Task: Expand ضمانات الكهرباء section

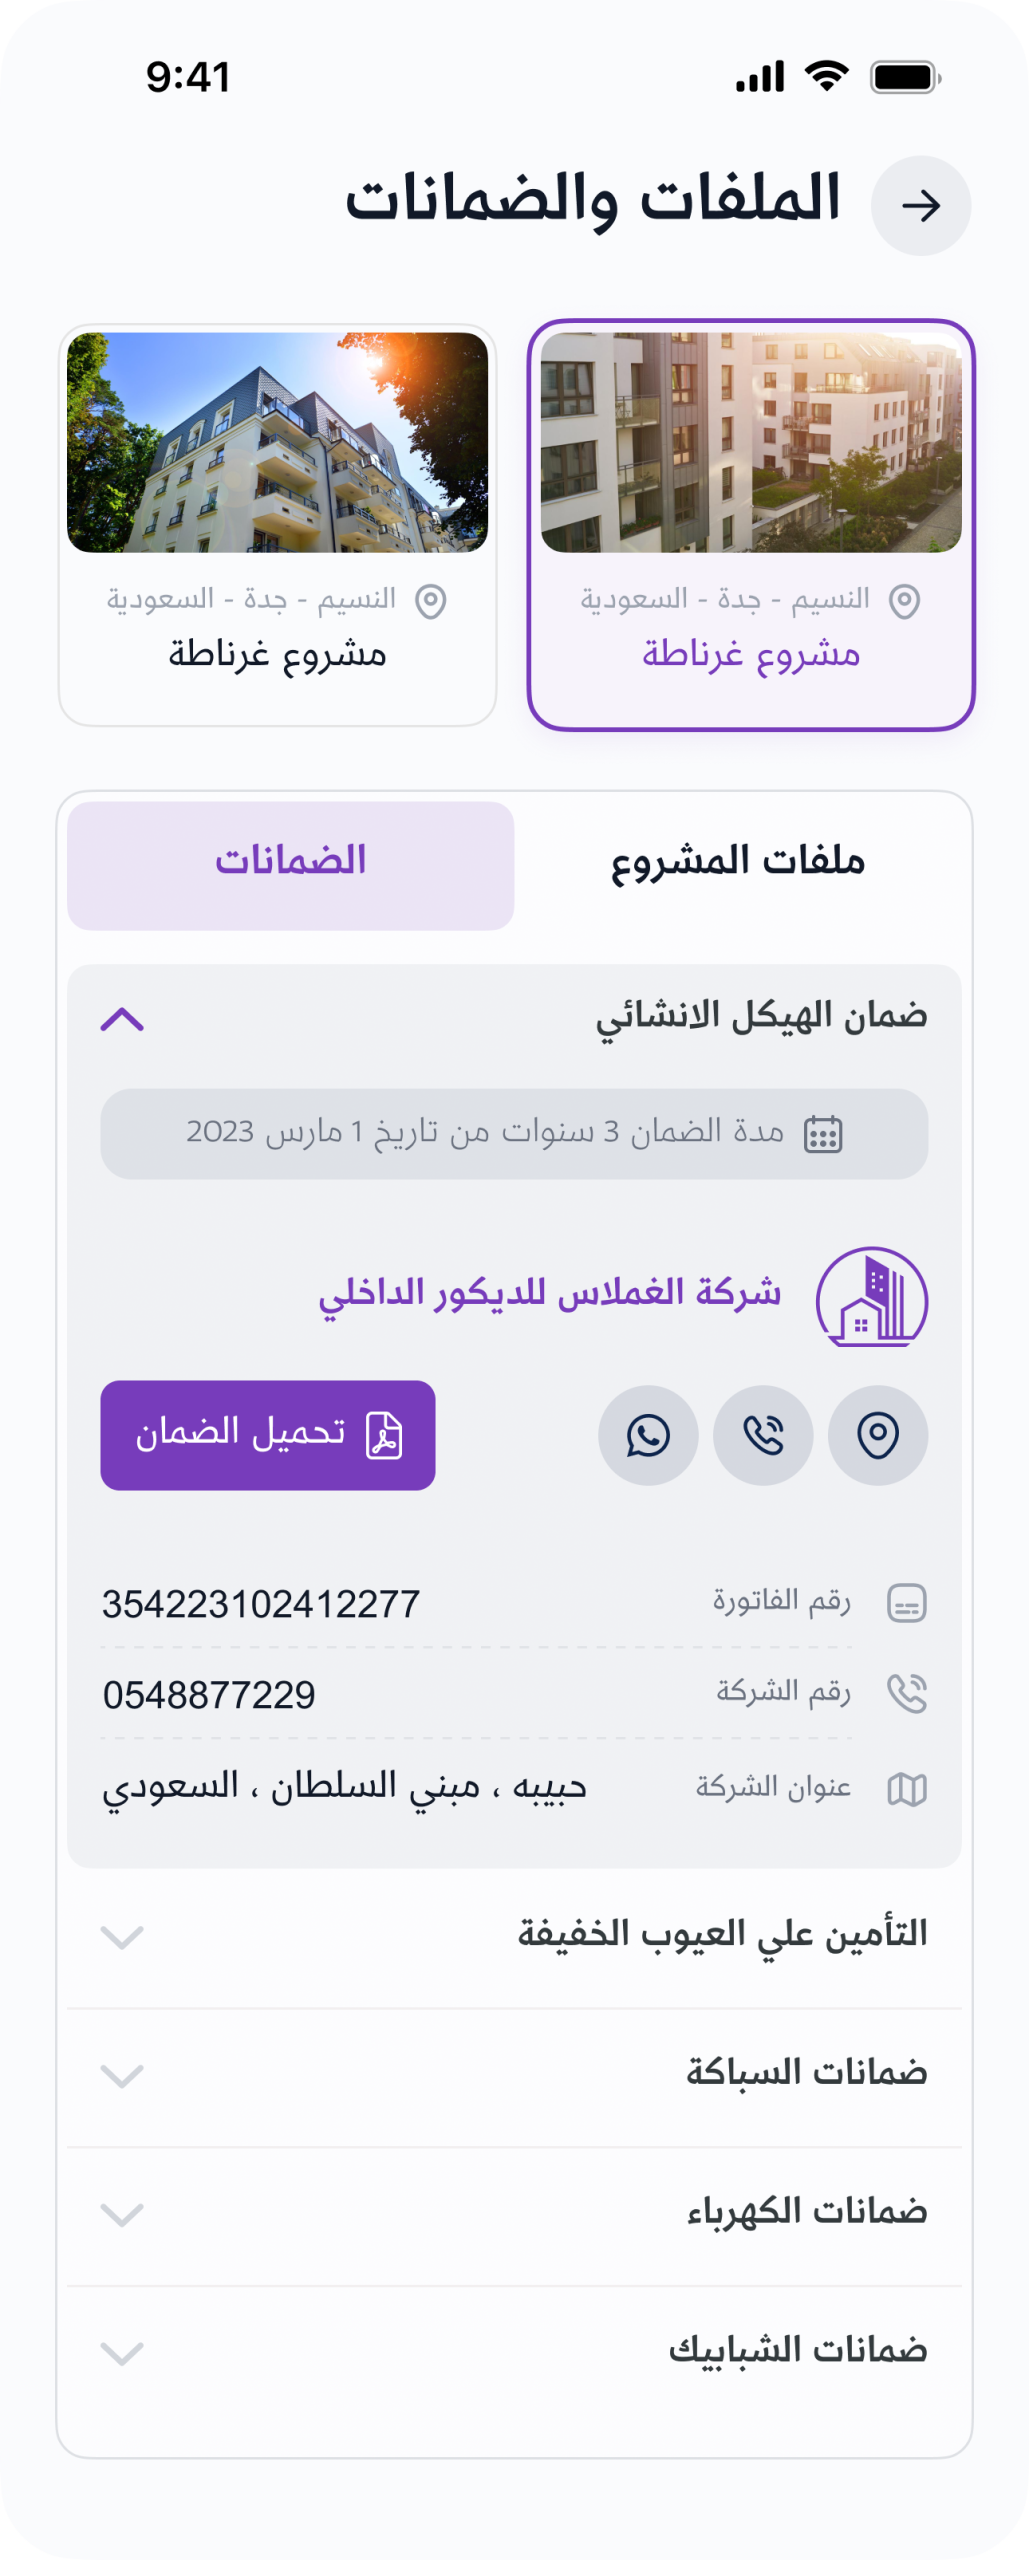Action: 122,2215
